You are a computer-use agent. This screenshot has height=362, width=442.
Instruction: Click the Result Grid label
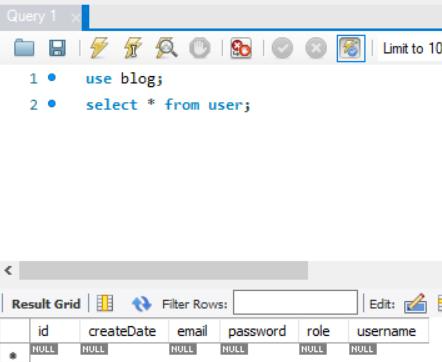coord(46,304)
